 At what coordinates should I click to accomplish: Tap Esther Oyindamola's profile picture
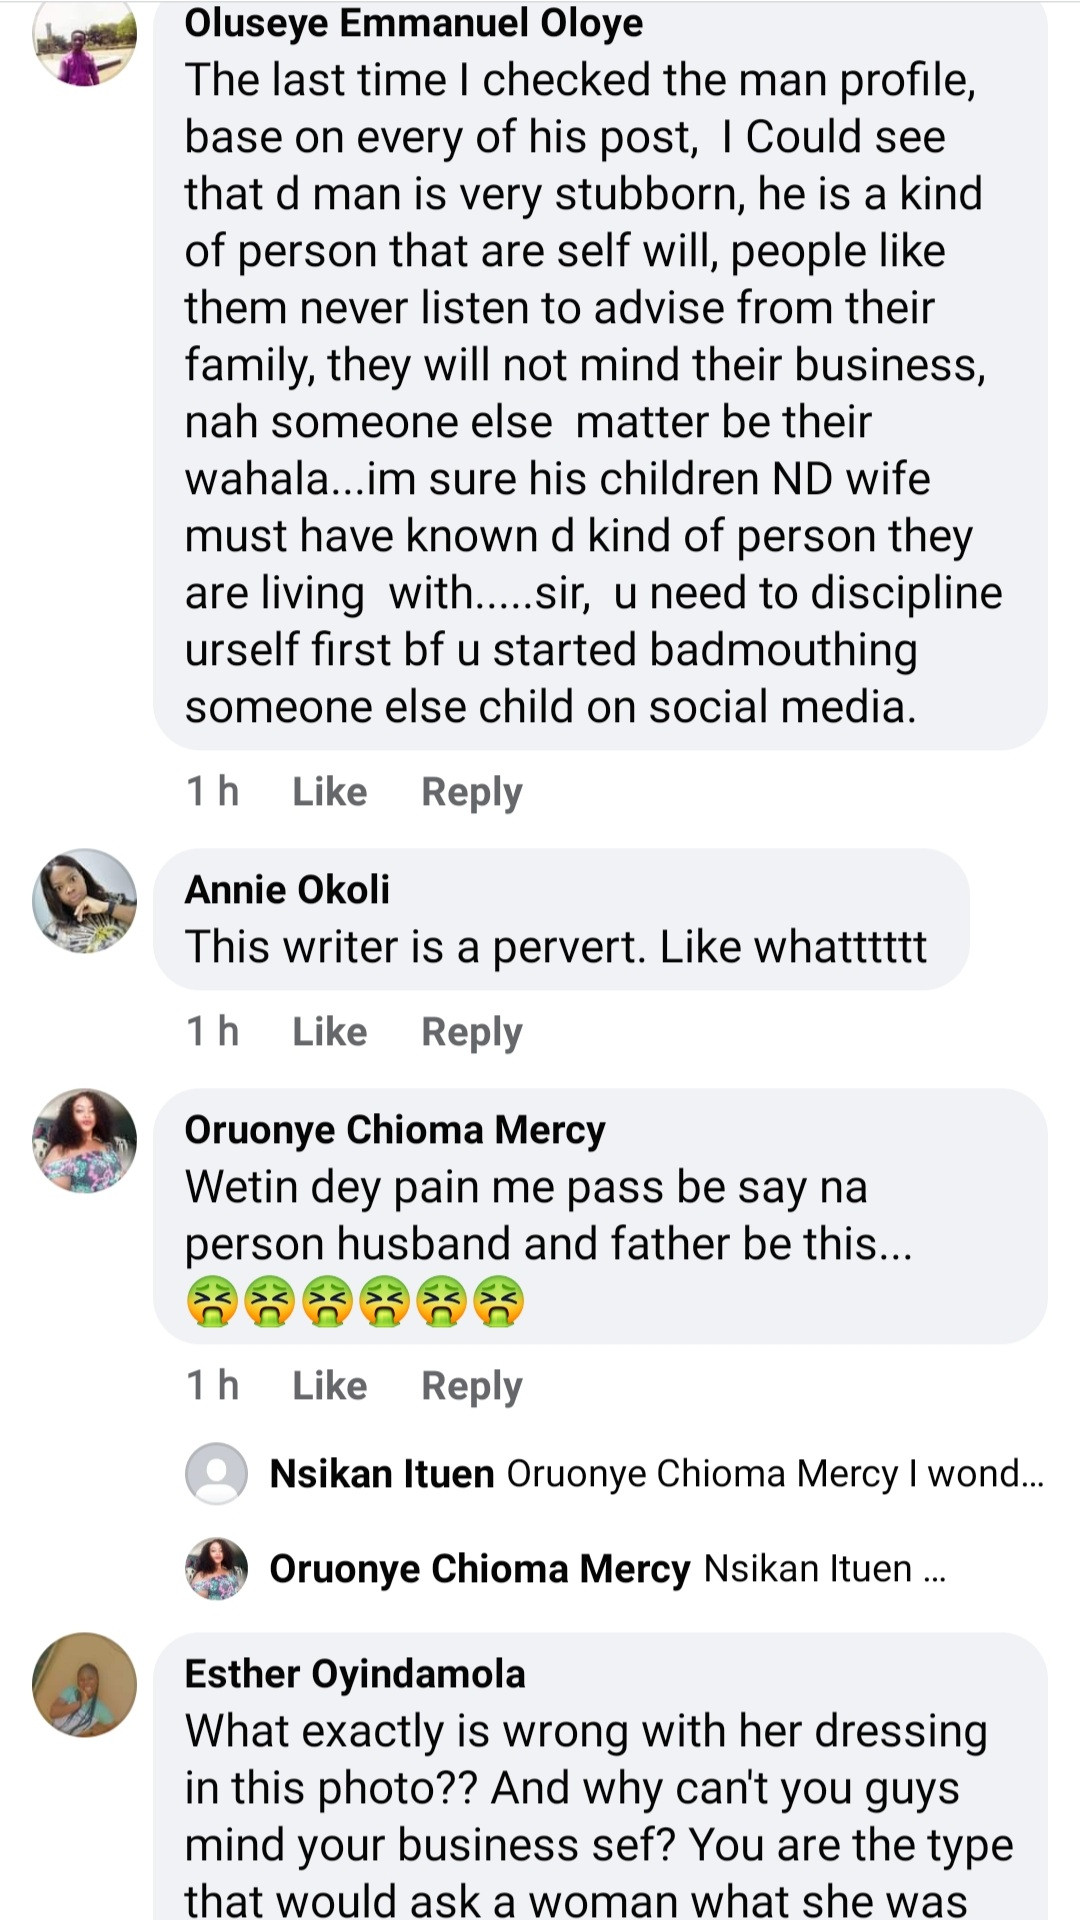click(x=85, y=1685)
